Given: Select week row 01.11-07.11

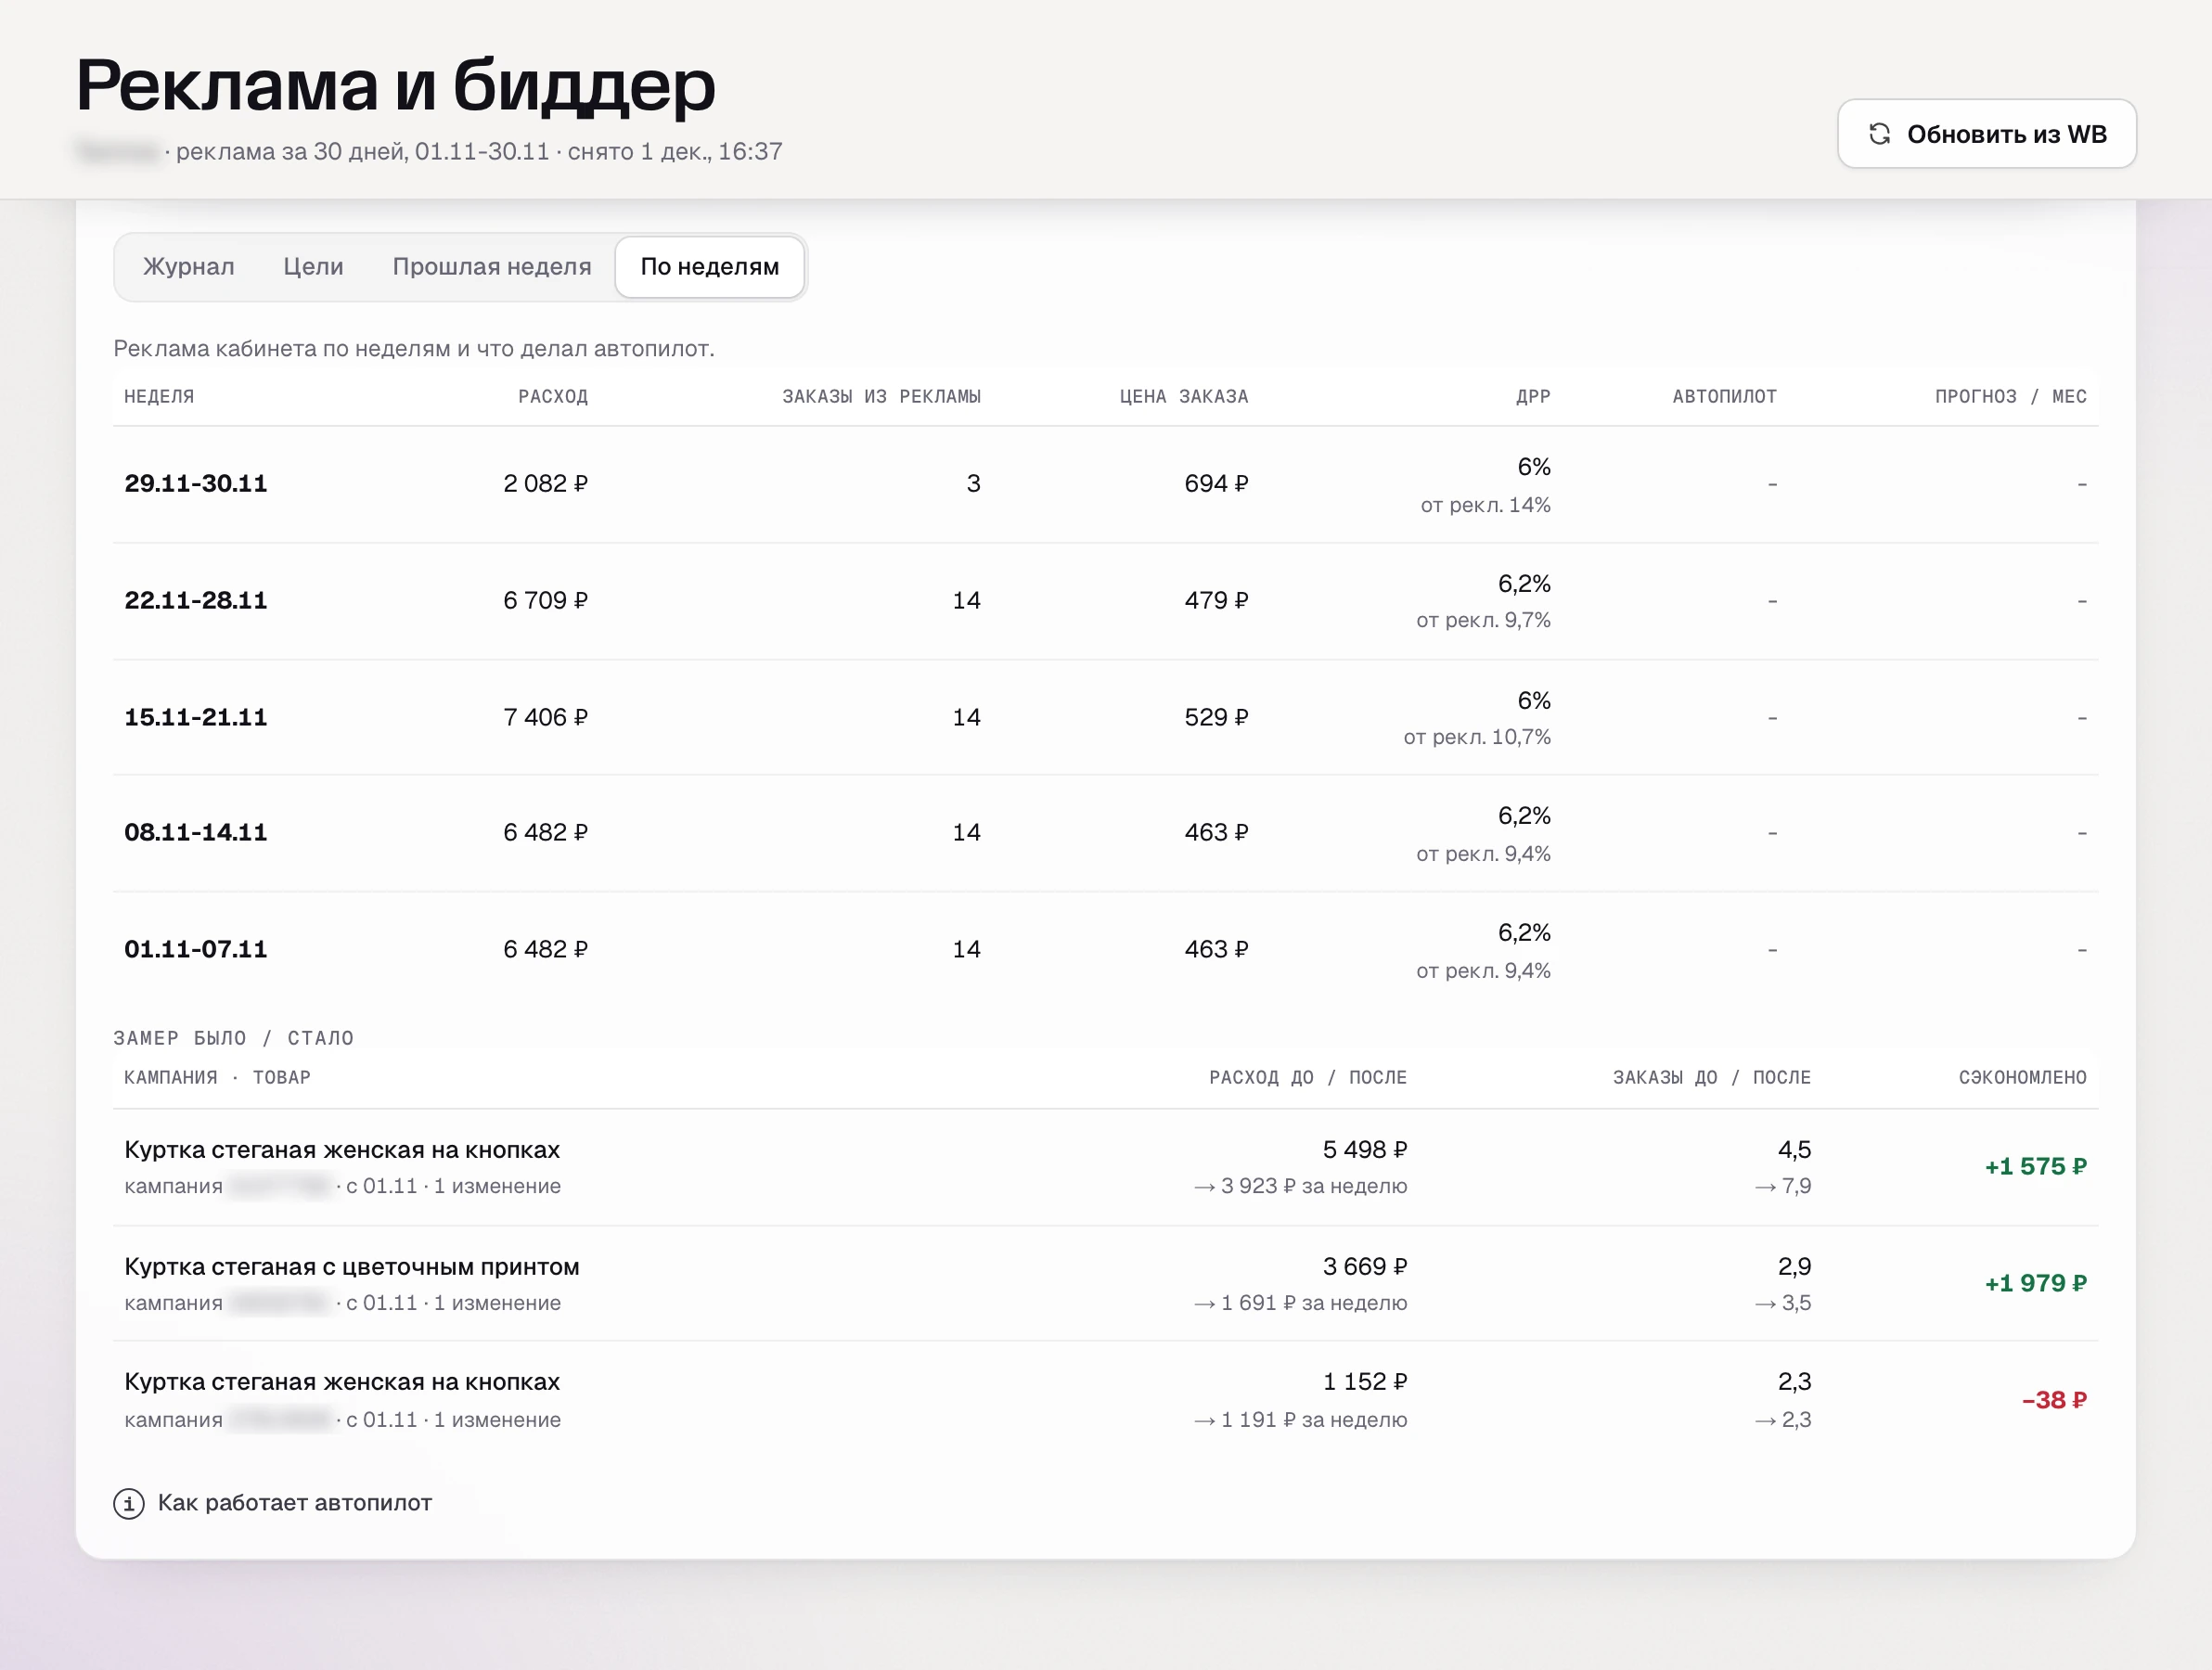Looking at the screenshot, I should coord(1105,949).
